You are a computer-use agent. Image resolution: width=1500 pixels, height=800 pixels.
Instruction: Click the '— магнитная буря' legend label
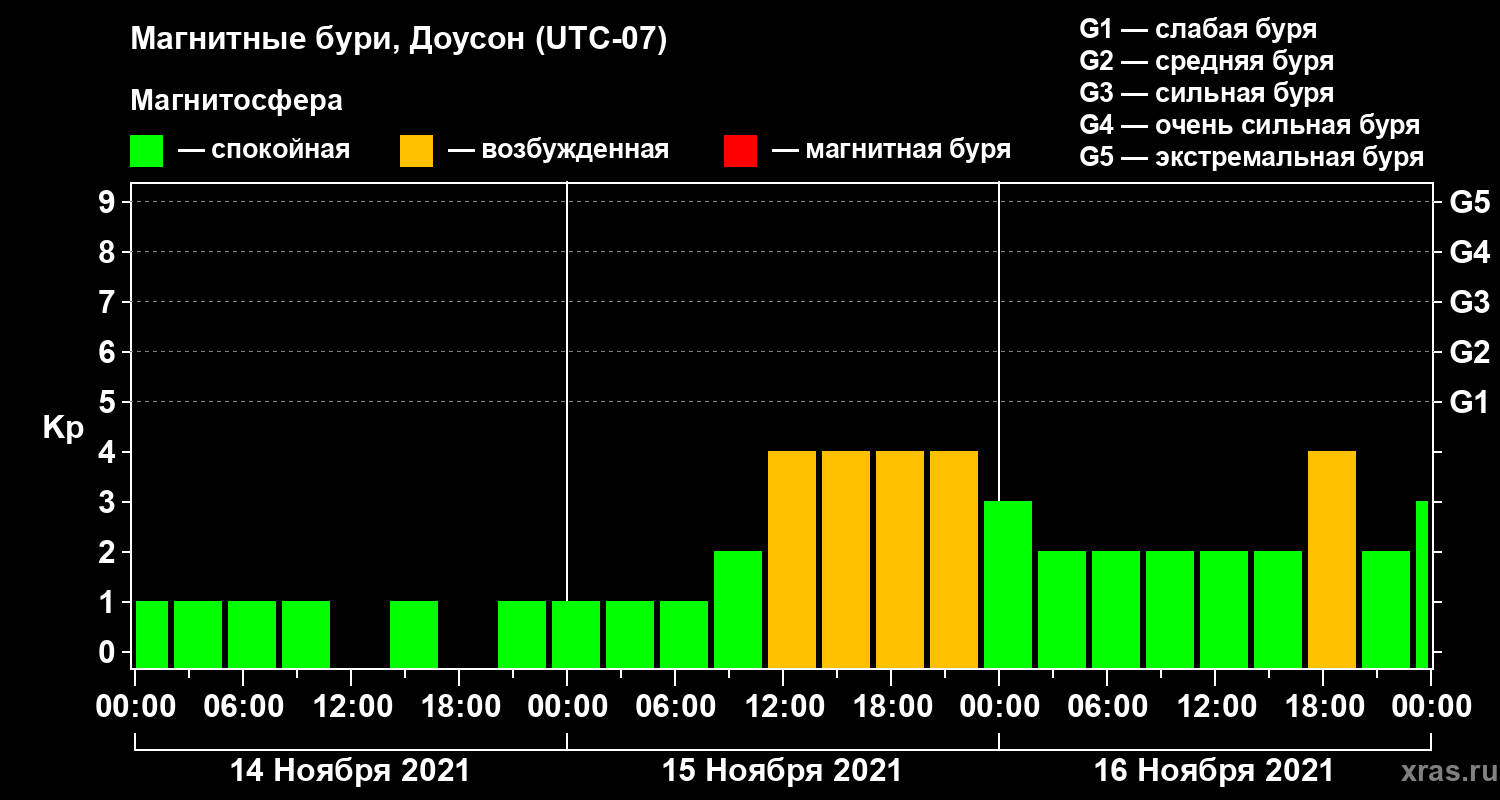pyautogui.click(x=891, y=150)
